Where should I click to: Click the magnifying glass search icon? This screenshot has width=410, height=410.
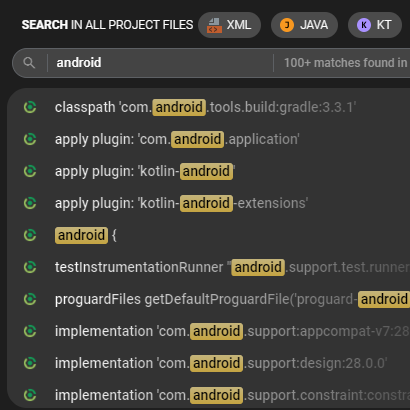(x=29, y=63)
